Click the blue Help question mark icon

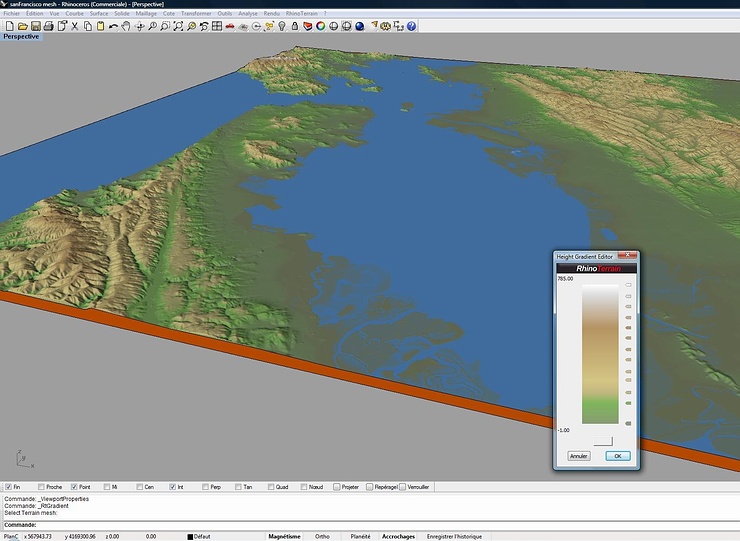coord(411,25)
